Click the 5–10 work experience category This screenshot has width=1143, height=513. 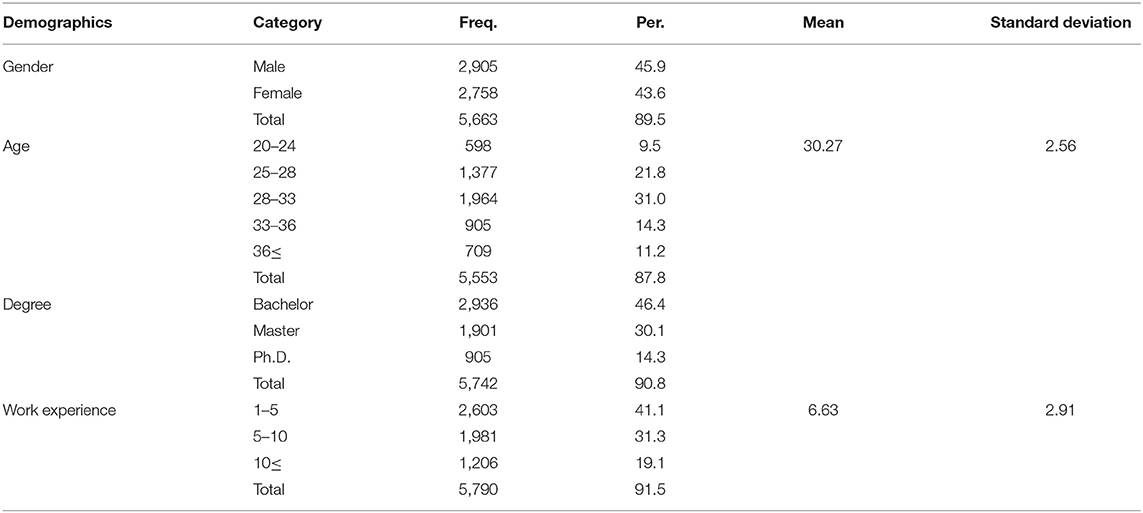[x=270, y=436]
